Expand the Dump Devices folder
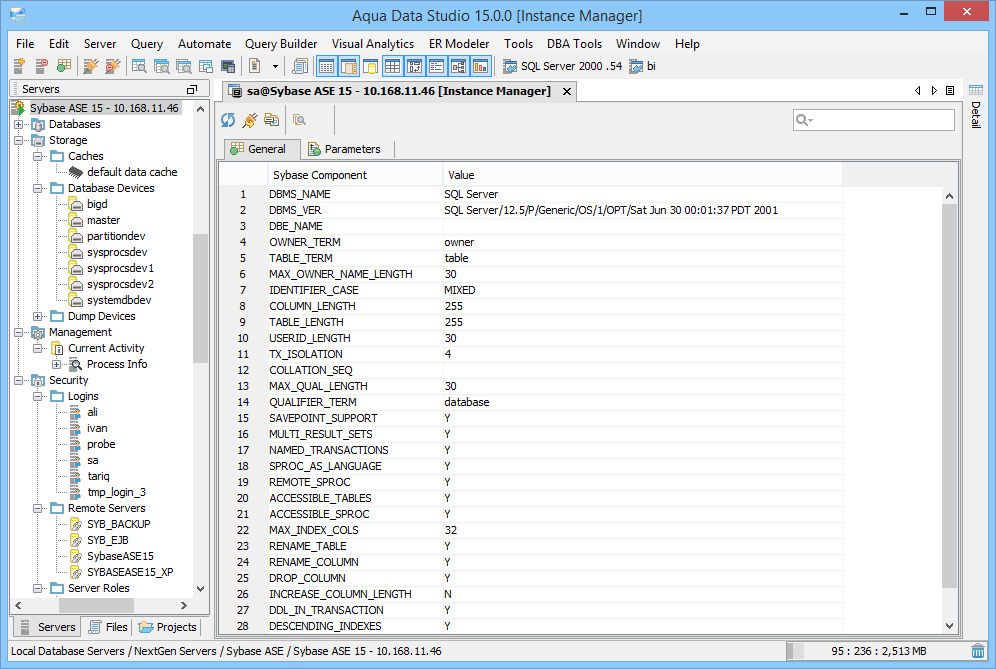 tap(38, 316)
